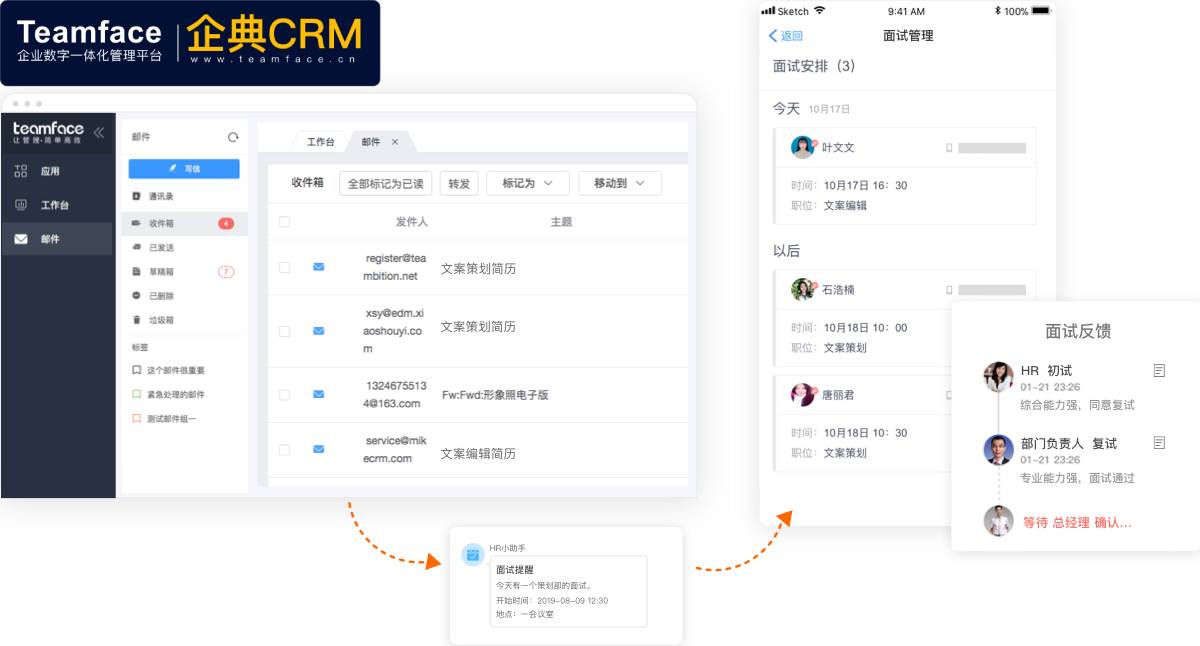Click the 垃圾箱 trash can icon
1200x646 pixels.
tap(137, 320)
